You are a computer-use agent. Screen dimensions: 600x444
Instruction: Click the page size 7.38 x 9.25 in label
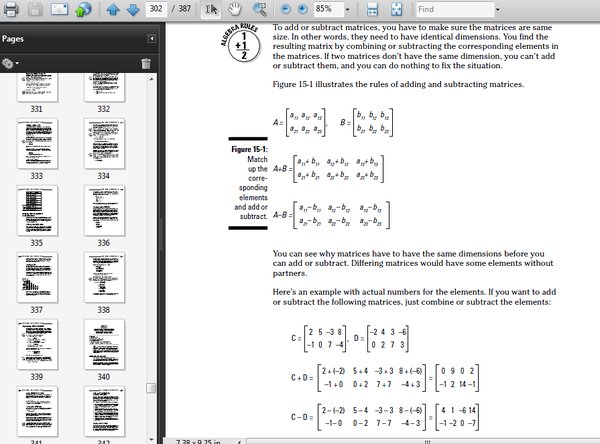tap(198, 441)
